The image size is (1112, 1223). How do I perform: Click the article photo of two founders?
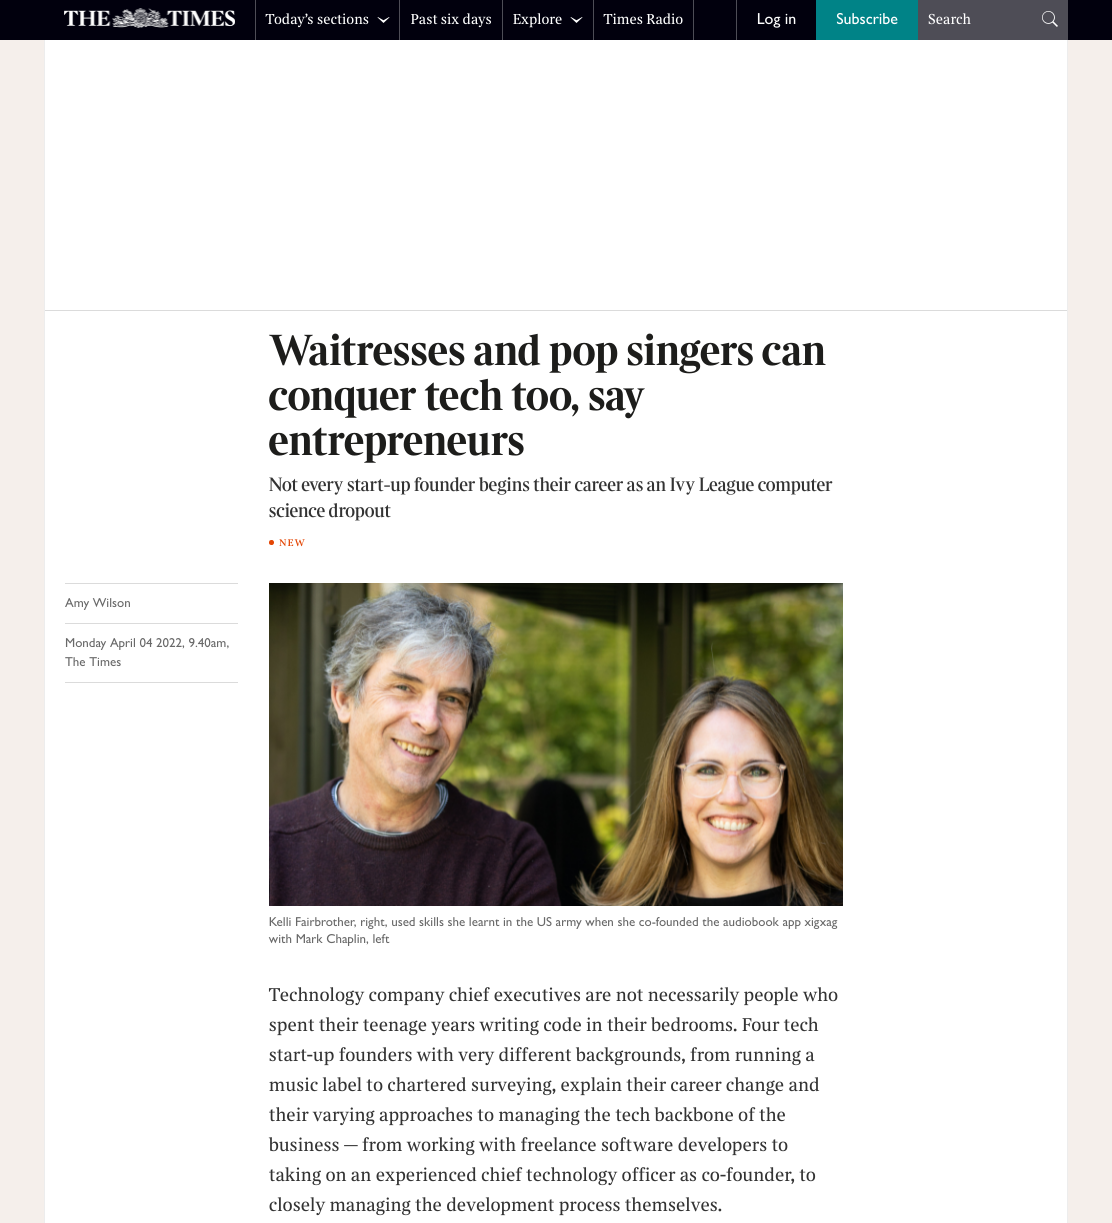556,744
